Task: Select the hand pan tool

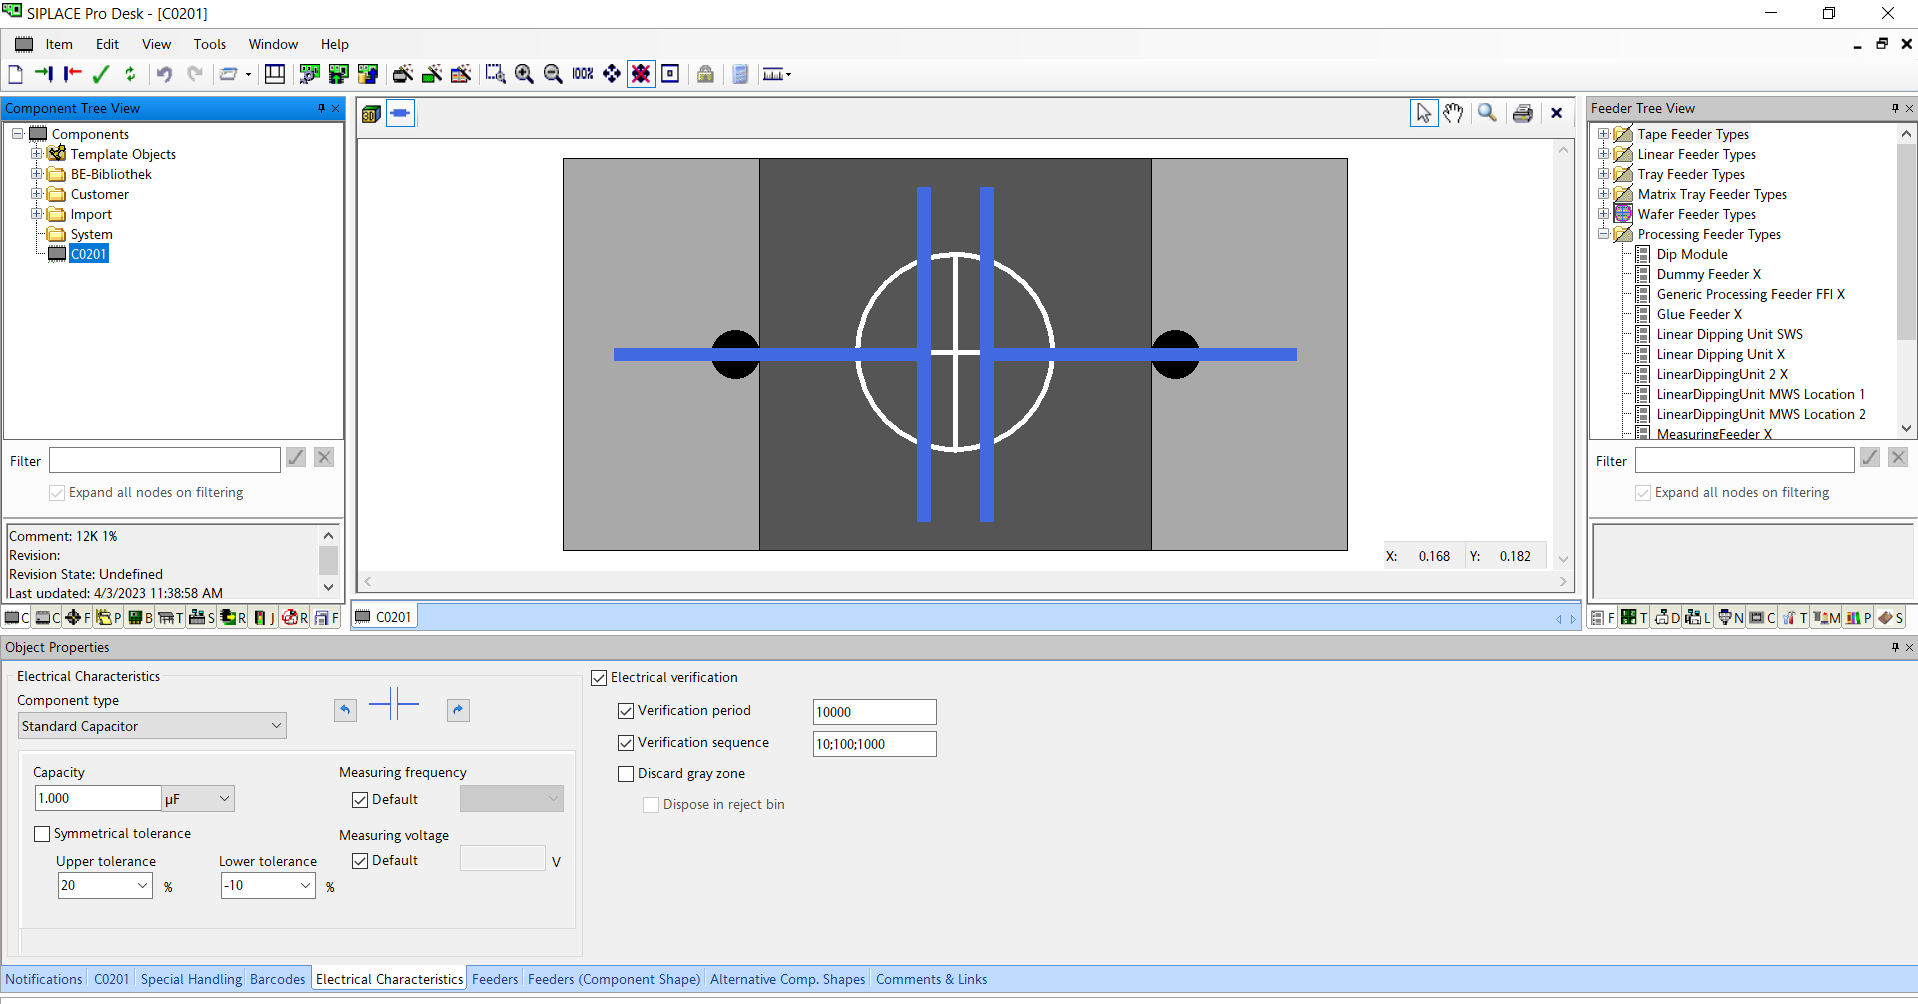Action: (1453, 113)
